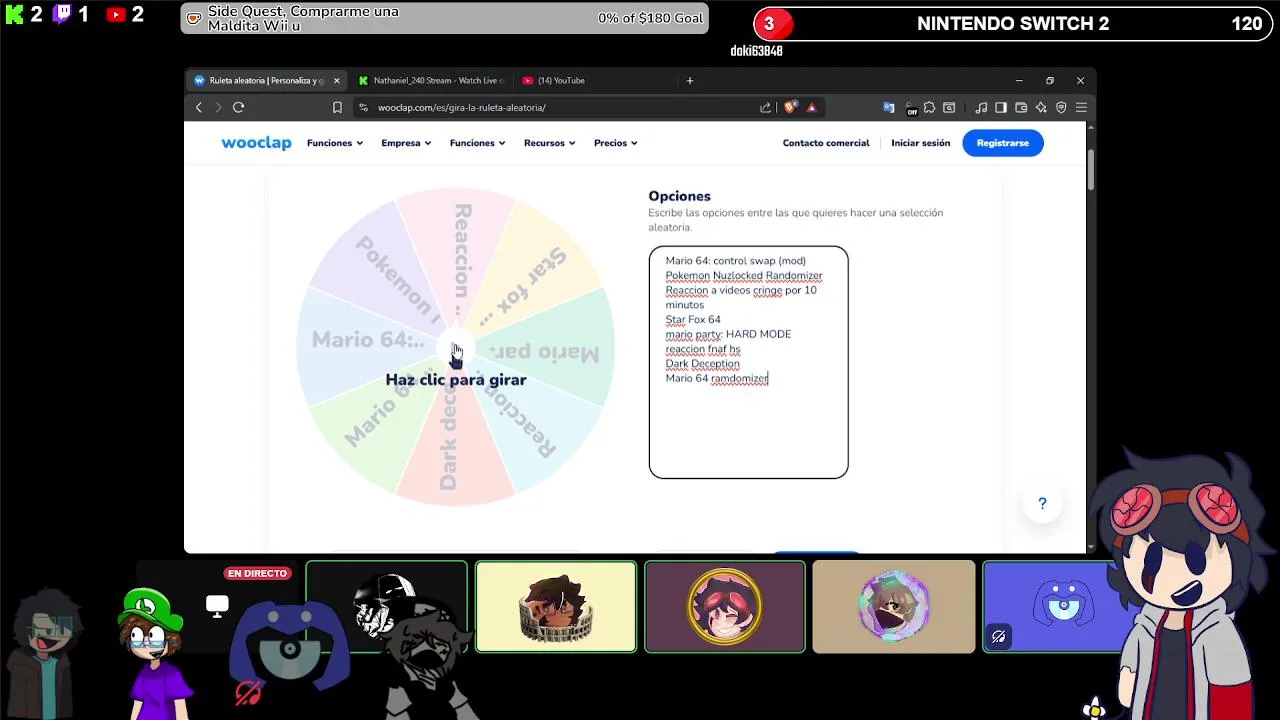Click the NINTENDO SWITCH 2 banner text
The width and height of the screenshot is (1280, 720).
click(x=1013, y=24)
